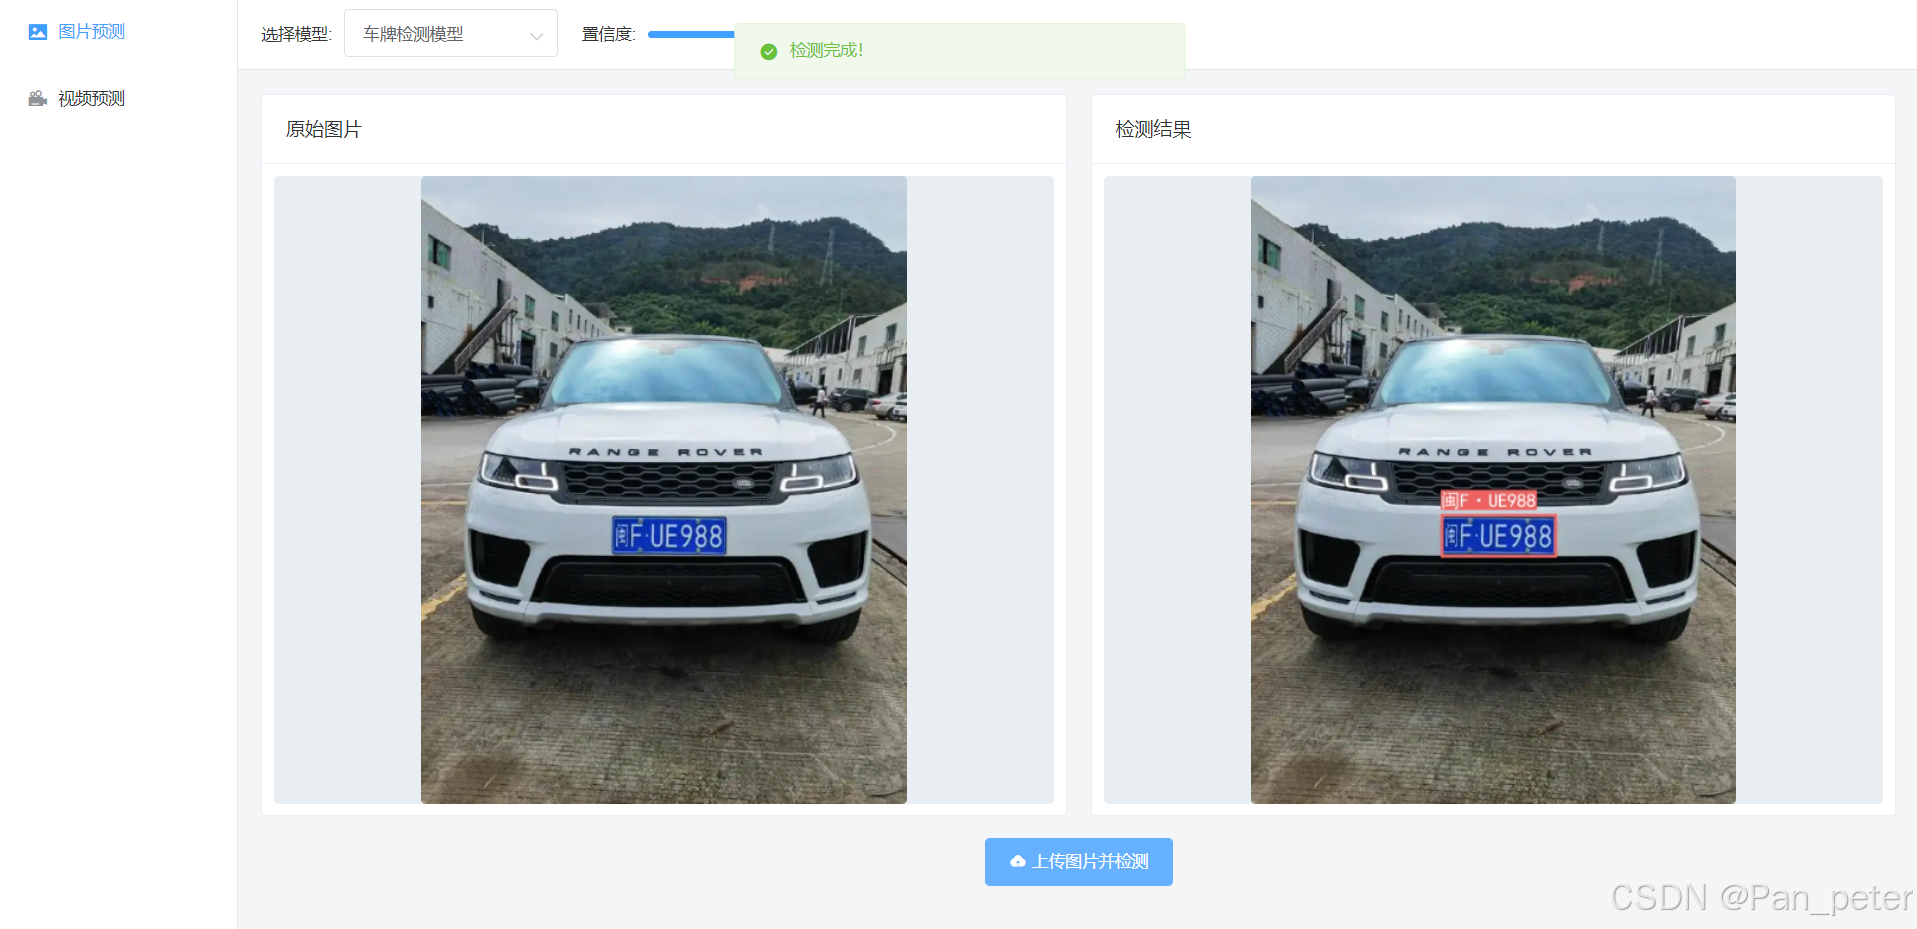Click the video prediction camera icon
This screenshot has height=929, width=1917.
[38, 98]
